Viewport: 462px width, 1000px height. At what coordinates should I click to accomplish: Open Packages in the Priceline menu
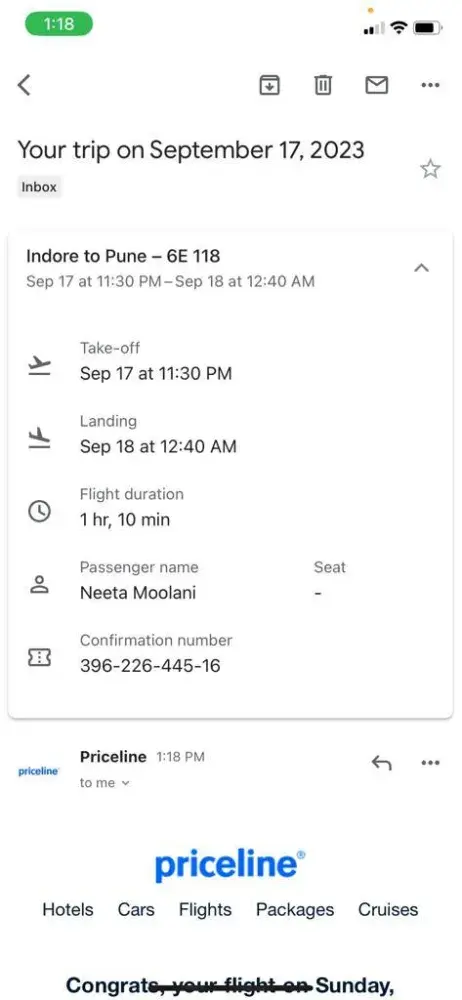[295, 909]
